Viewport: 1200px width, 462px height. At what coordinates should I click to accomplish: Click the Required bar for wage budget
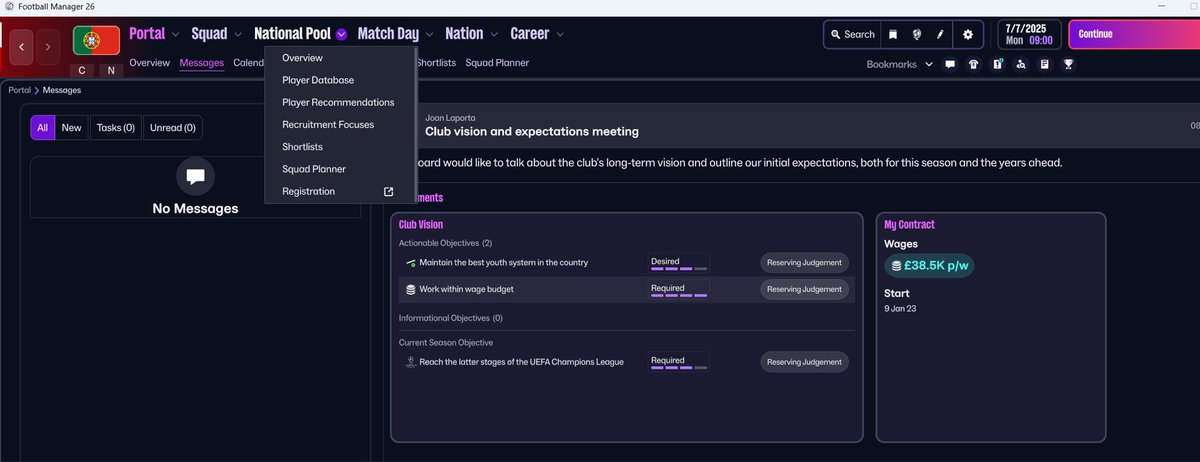click(679, 295)
